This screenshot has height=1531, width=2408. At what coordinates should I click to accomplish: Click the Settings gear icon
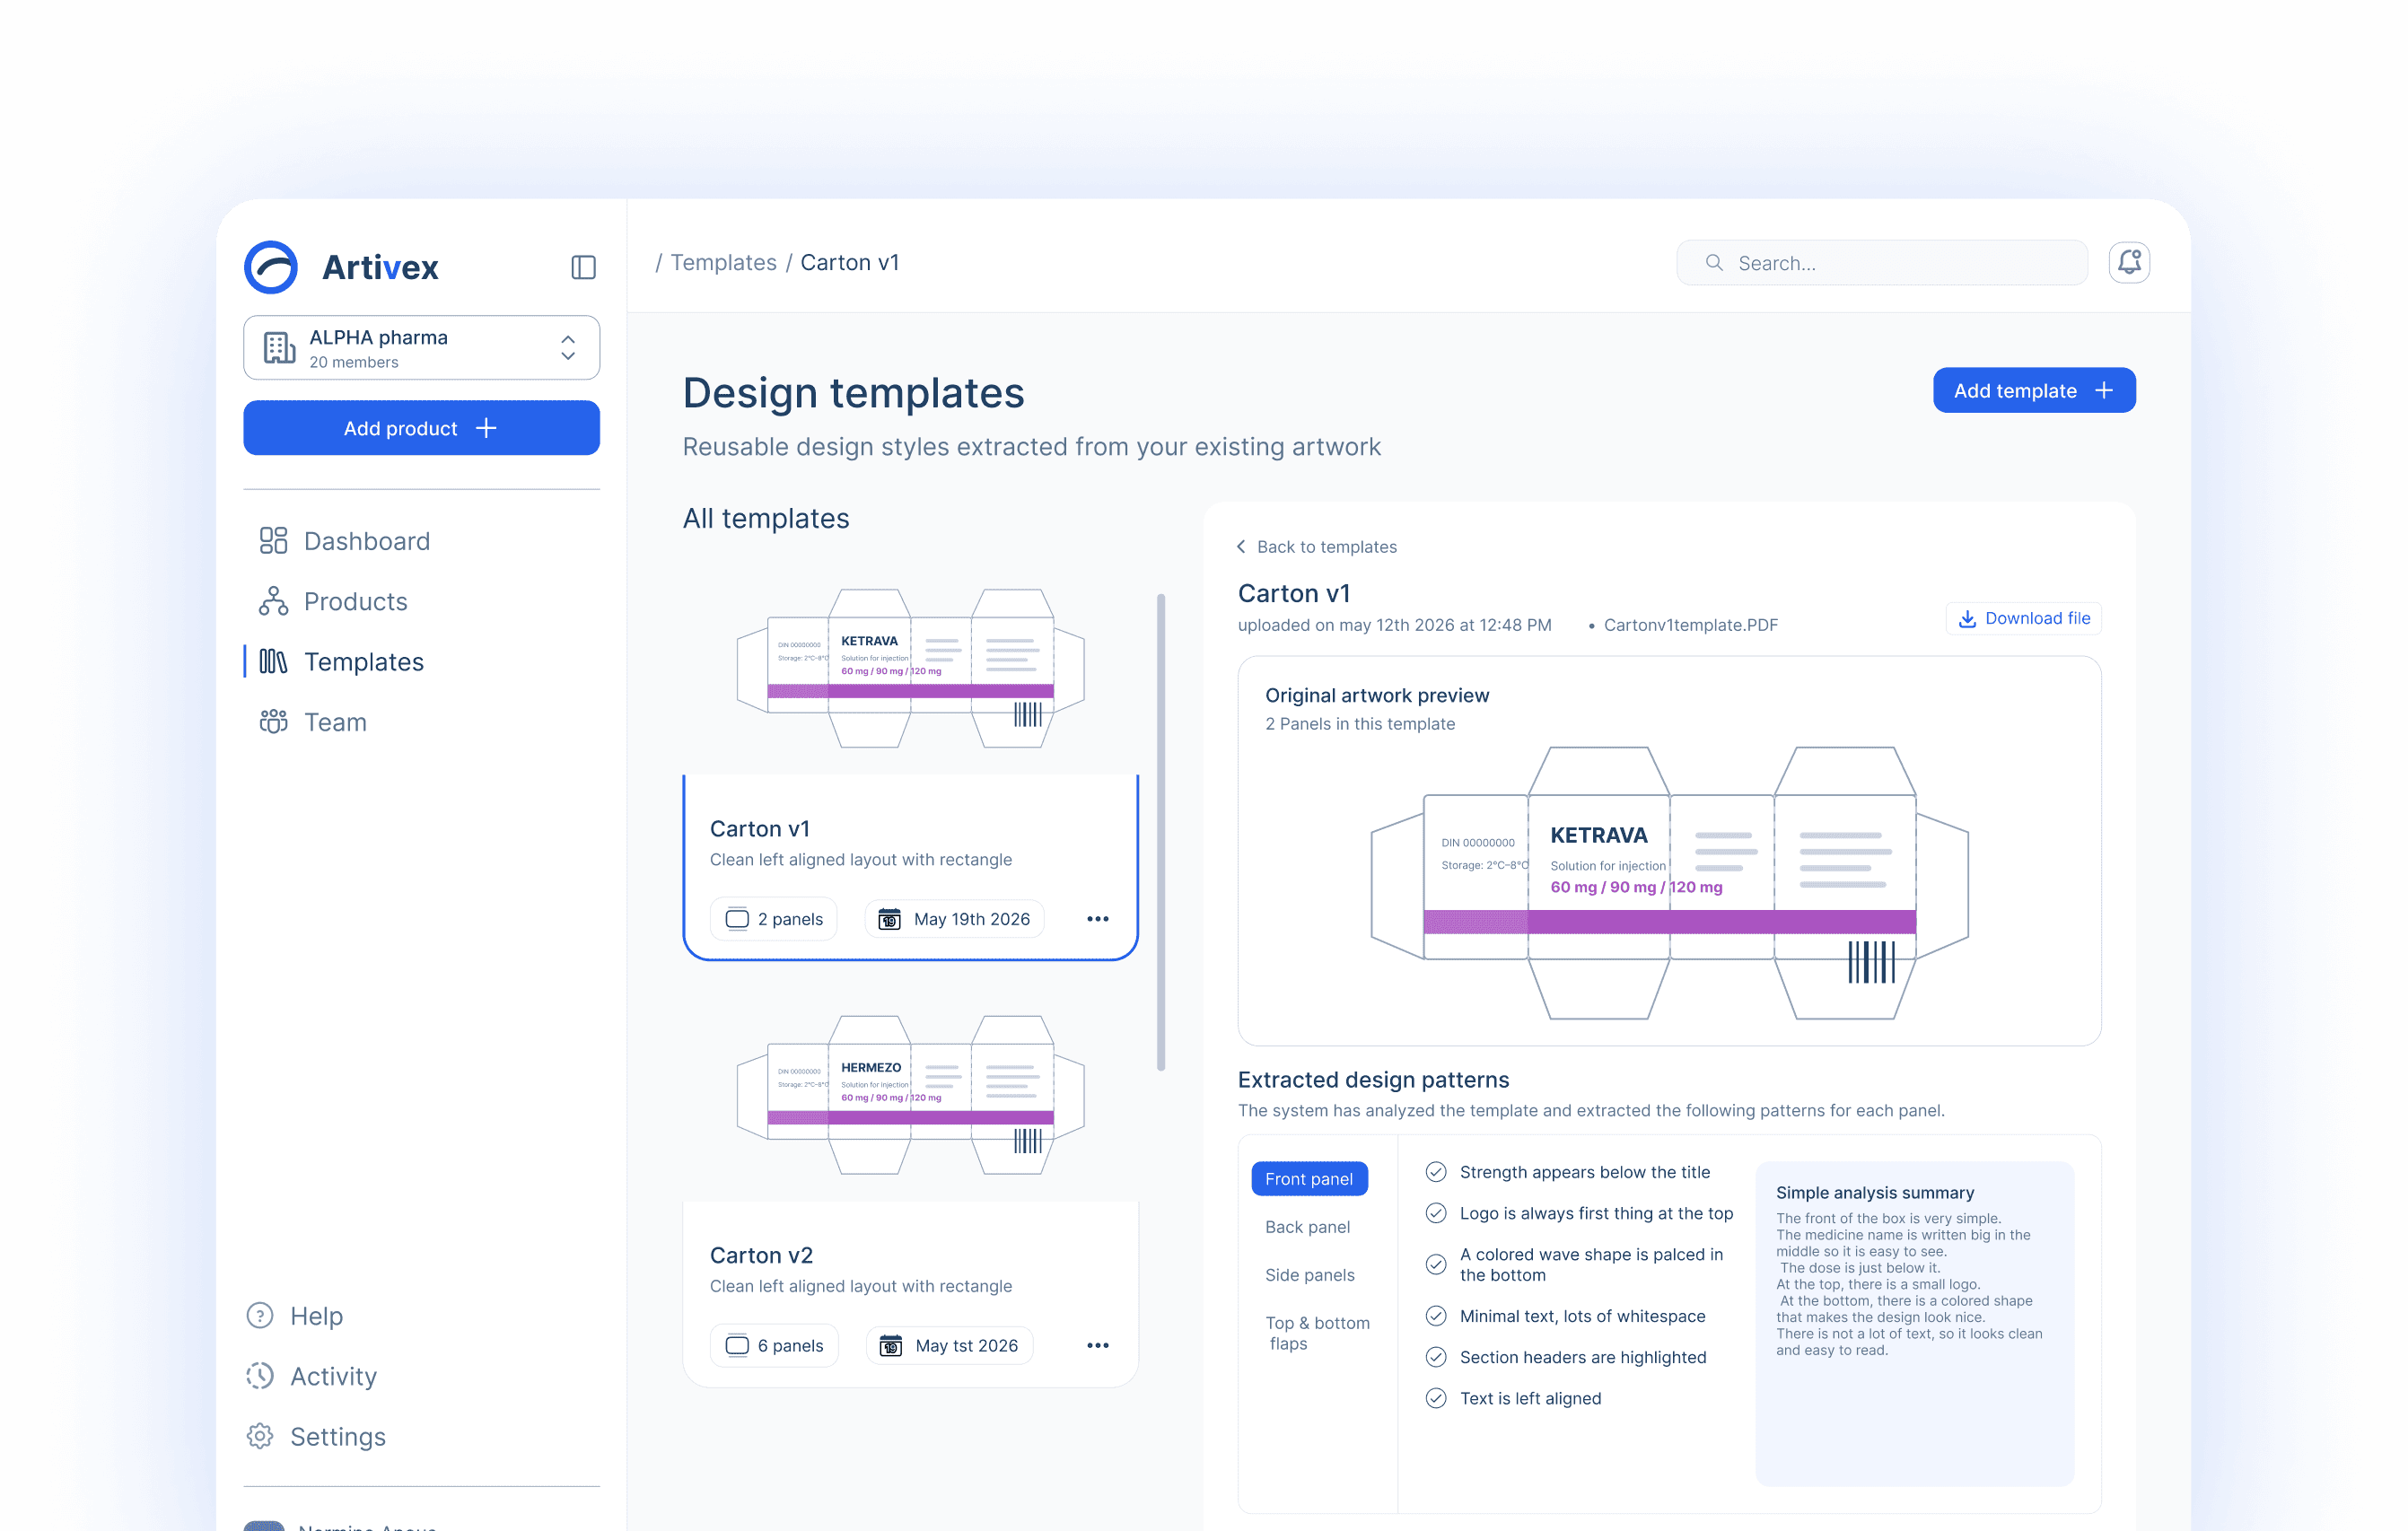(260, 1436)
